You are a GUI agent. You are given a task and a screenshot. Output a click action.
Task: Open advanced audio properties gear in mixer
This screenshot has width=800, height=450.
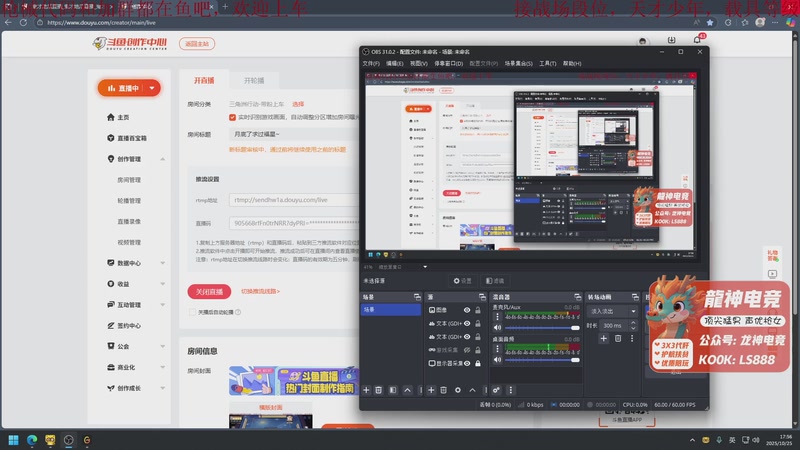[x=496, y=390]
